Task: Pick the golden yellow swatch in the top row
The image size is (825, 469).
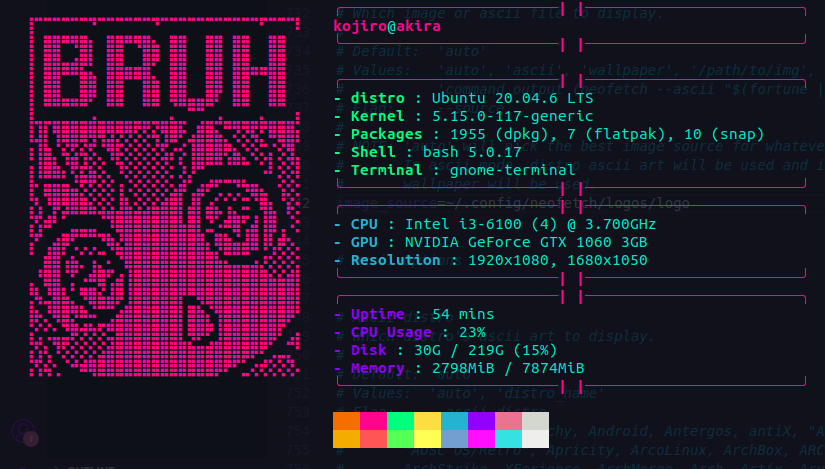Action: click(427, 421)
